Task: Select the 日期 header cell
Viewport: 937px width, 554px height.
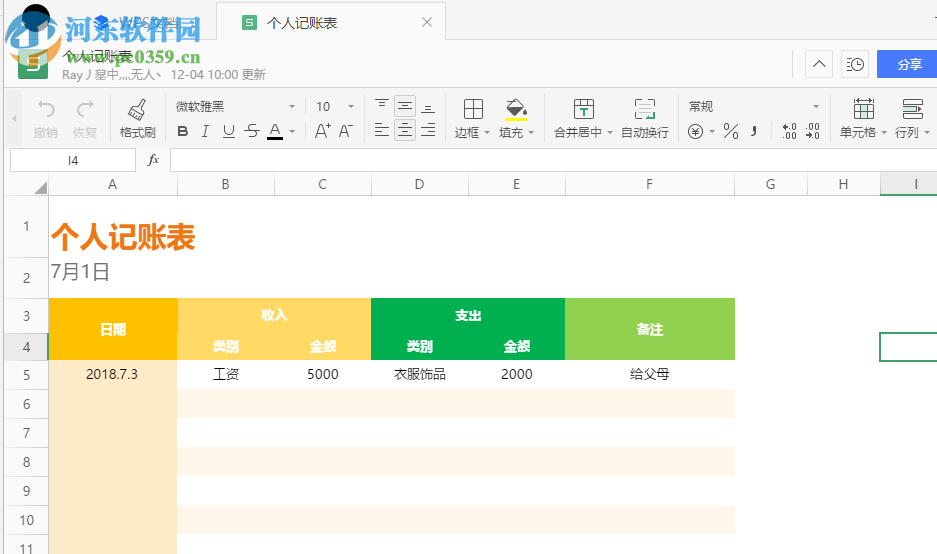Action: 113,329
